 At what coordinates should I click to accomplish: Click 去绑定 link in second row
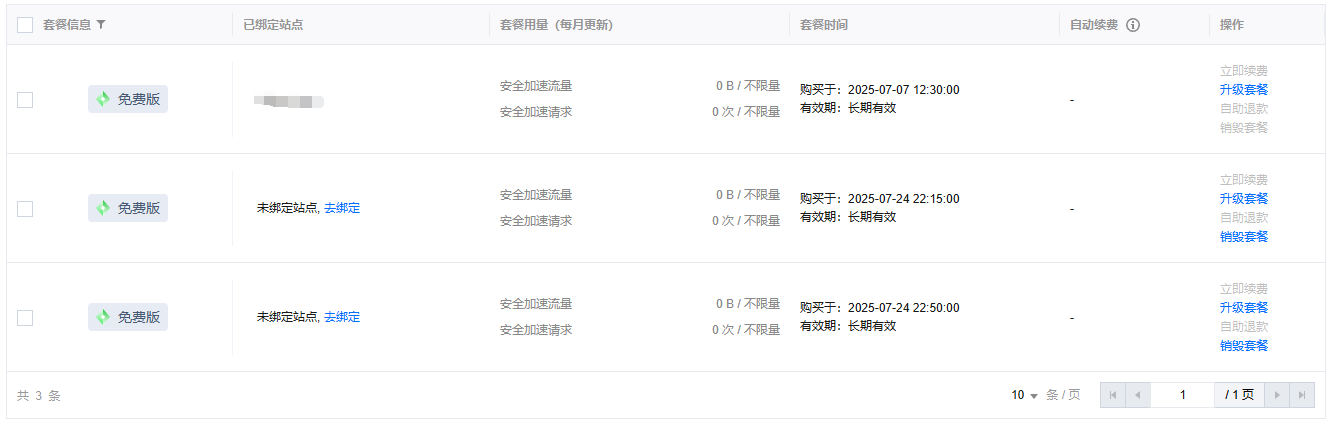pos(342,208)
